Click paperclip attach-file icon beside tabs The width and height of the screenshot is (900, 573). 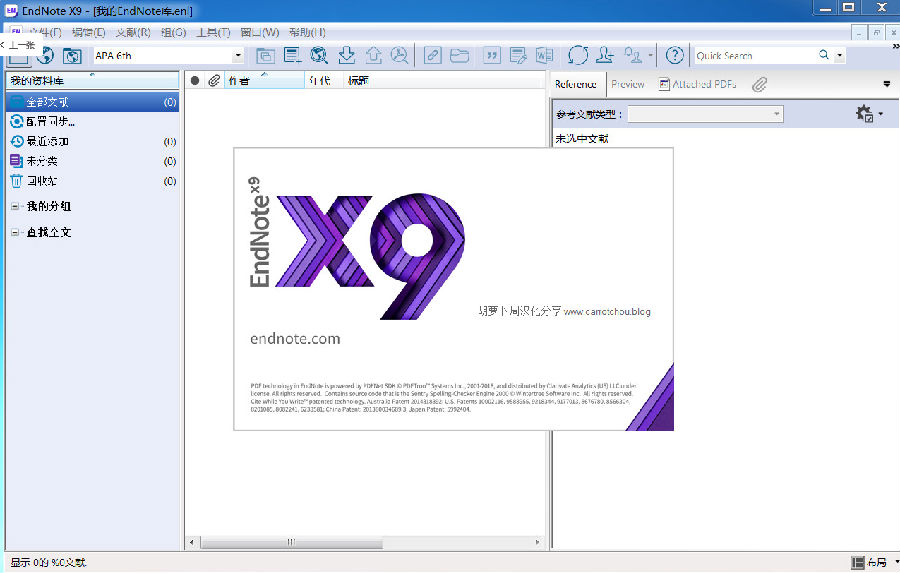point(760,85)
